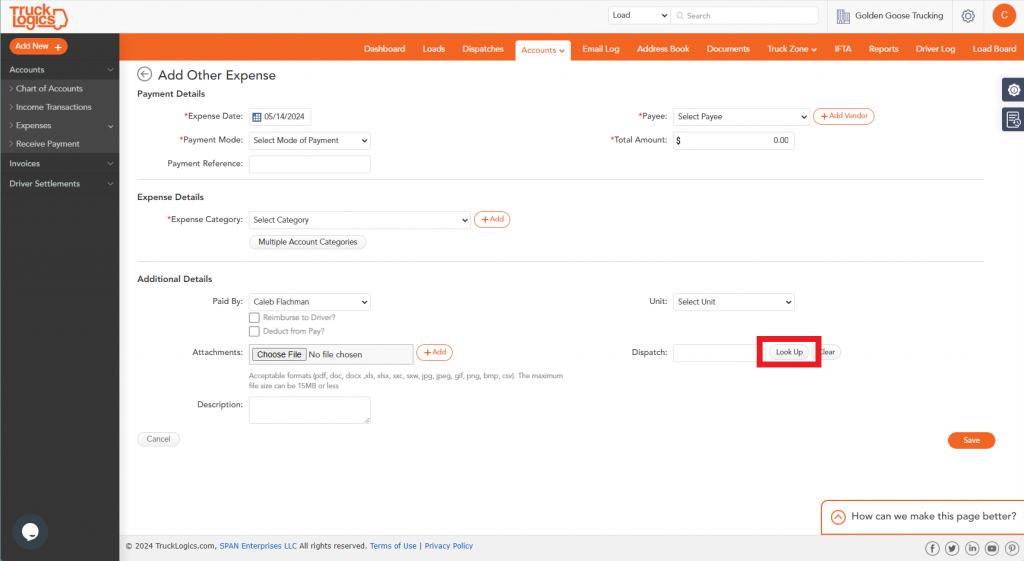Viewport: 1024px width, 561px height.
Task: Click the dispatch Look Up button
Action: click(789, 352)
